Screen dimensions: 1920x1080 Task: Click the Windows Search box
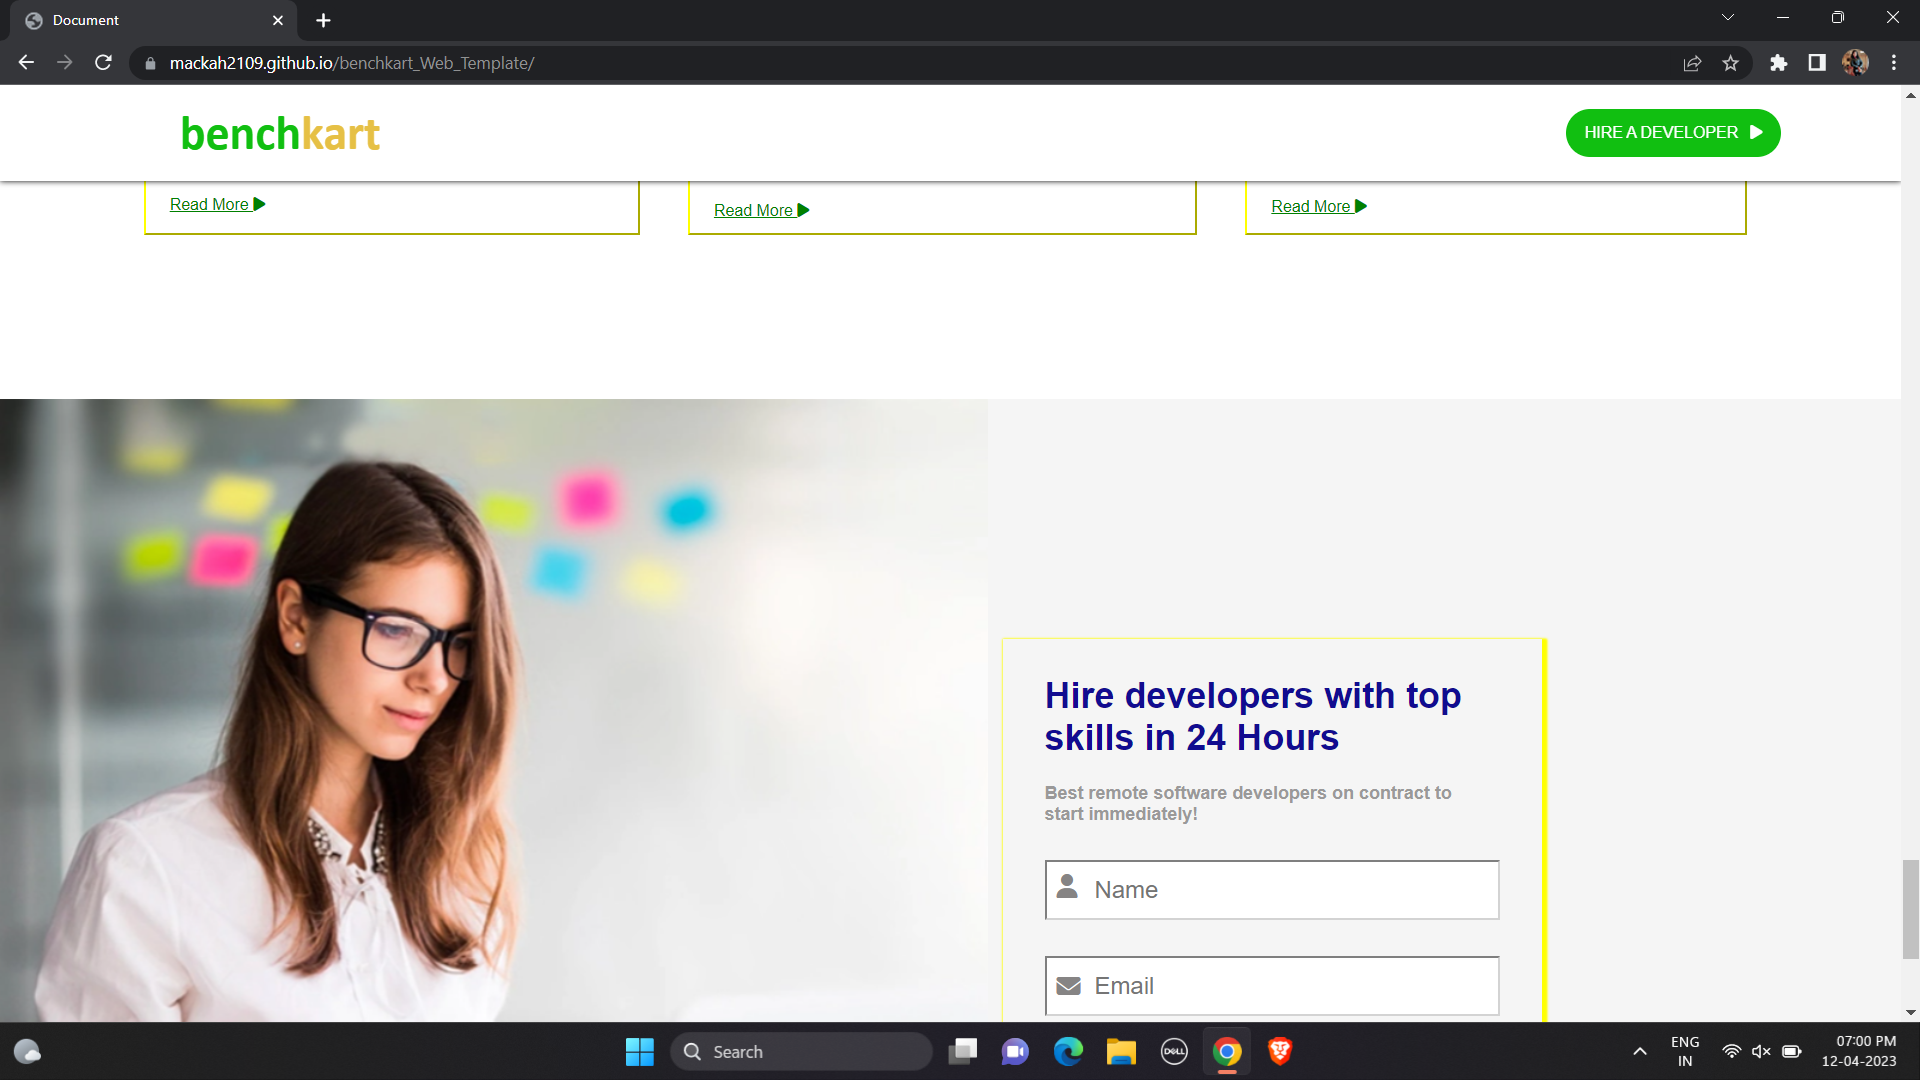tap(800, 1051)
